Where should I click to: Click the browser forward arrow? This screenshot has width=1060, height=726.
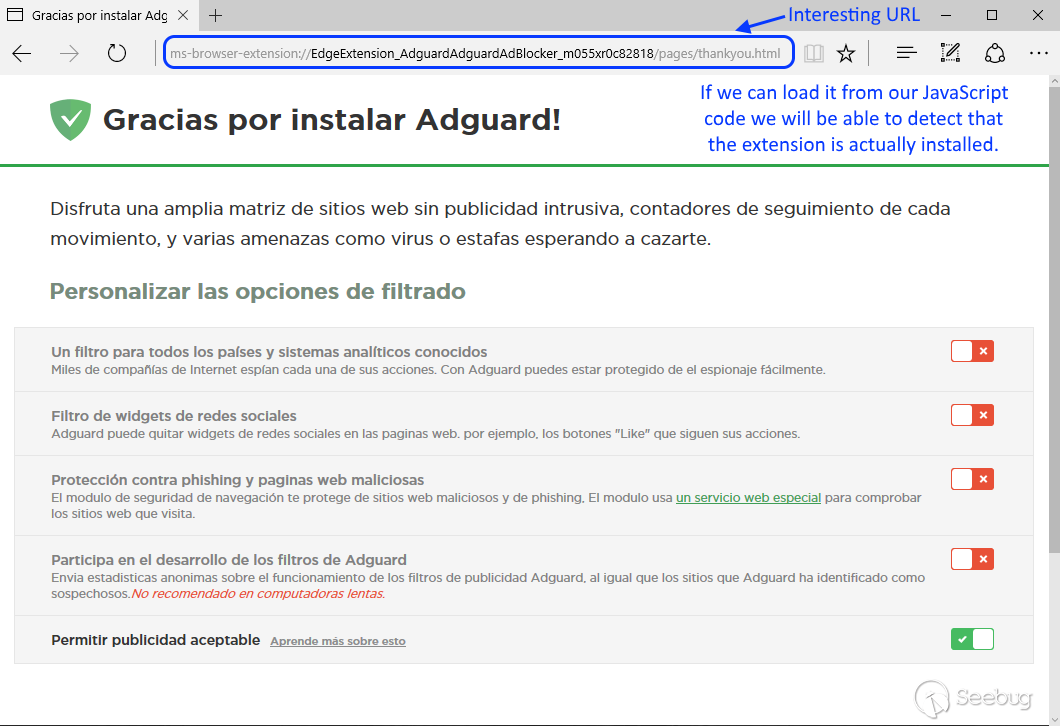click(x=69, y=53)
